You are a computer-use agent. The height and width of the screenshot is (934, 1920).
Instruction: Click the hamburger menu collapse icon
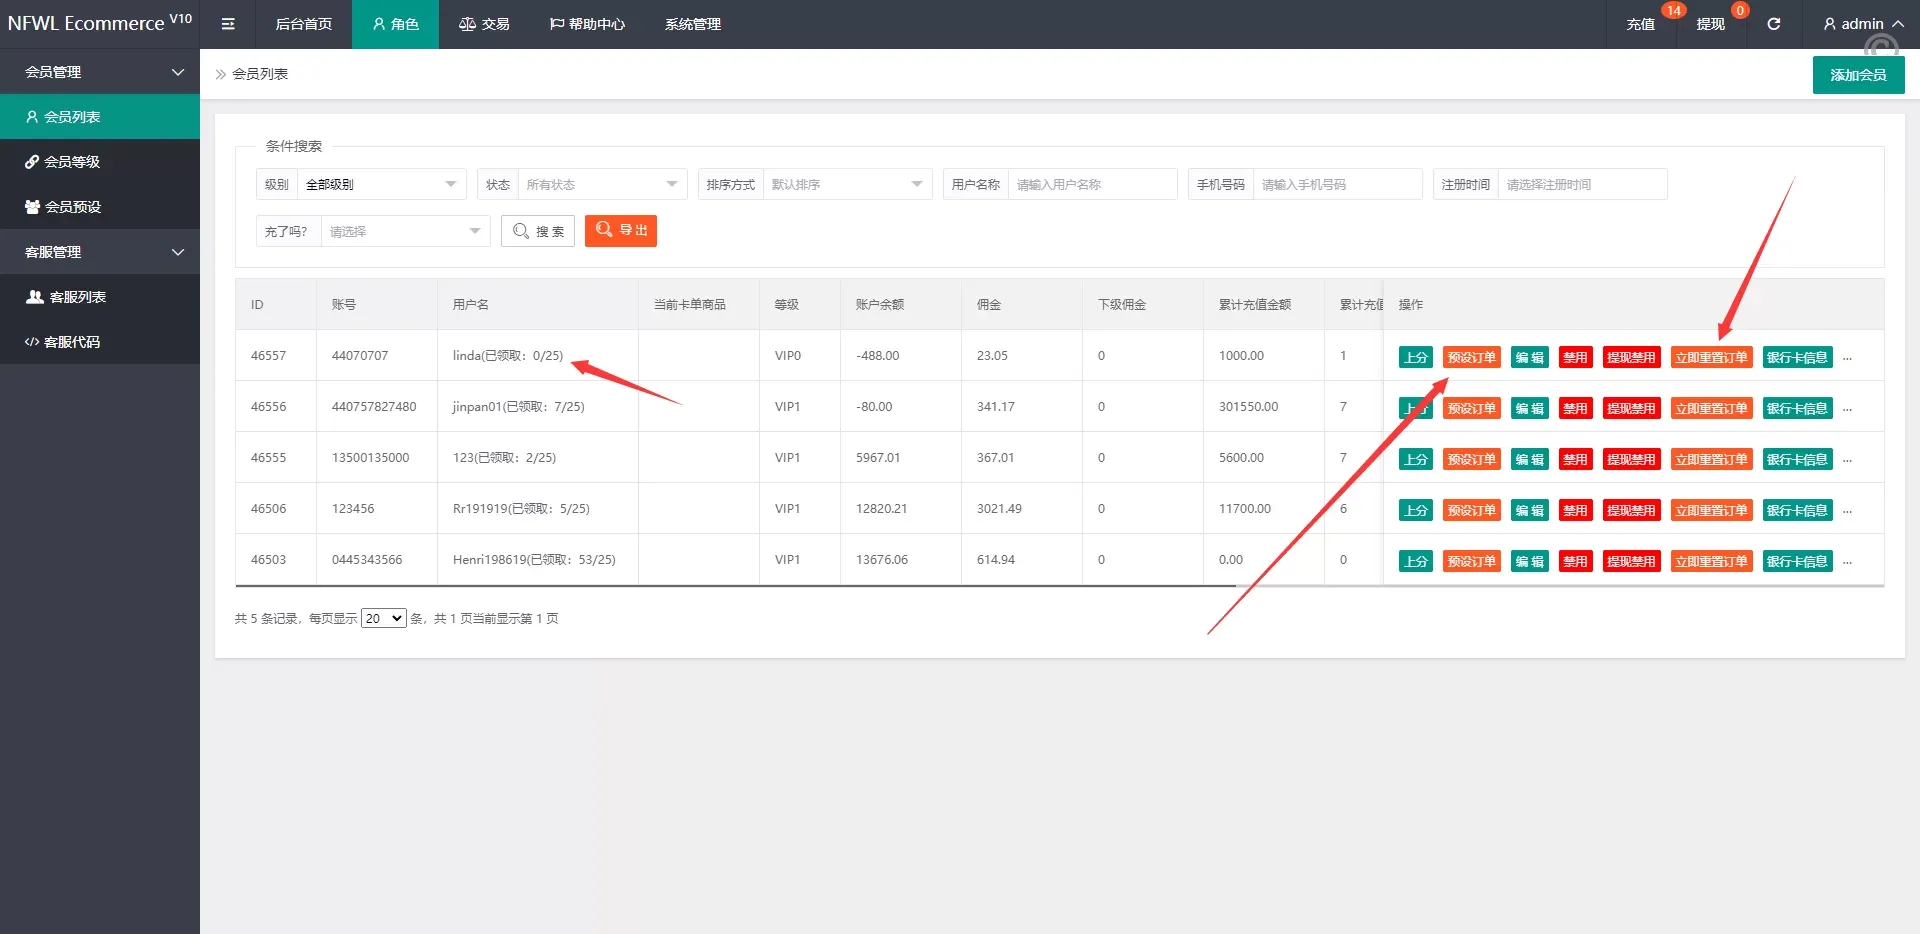click(228, 24)
